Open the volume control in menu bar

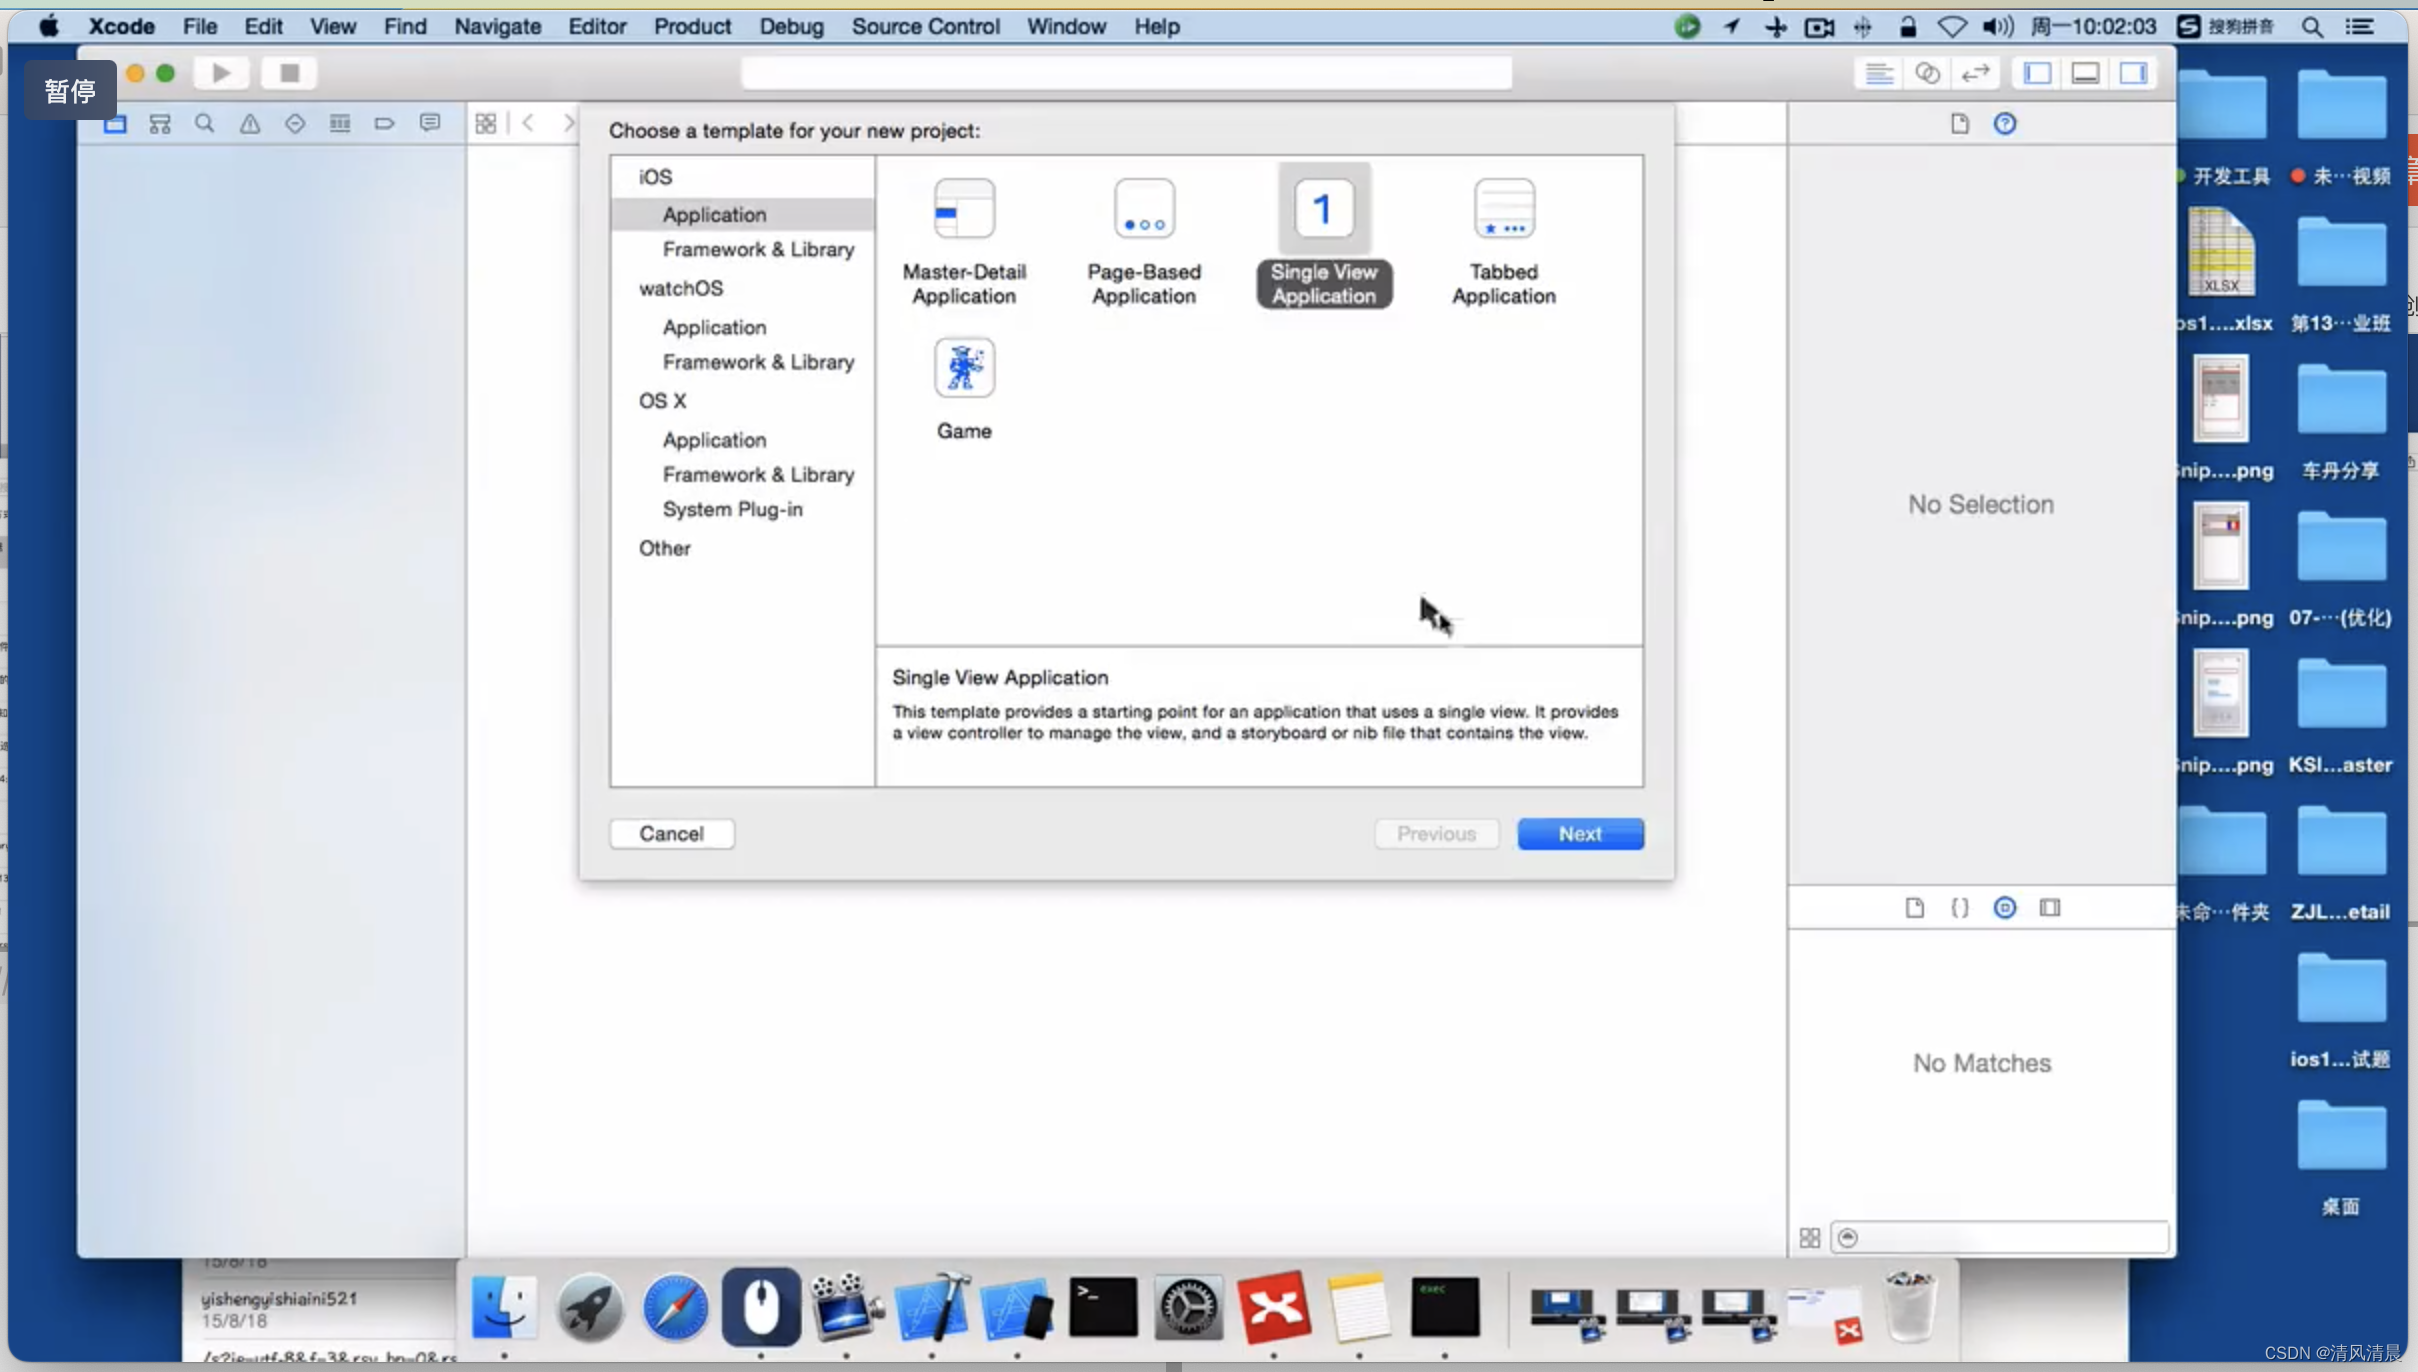point(1997,26)
